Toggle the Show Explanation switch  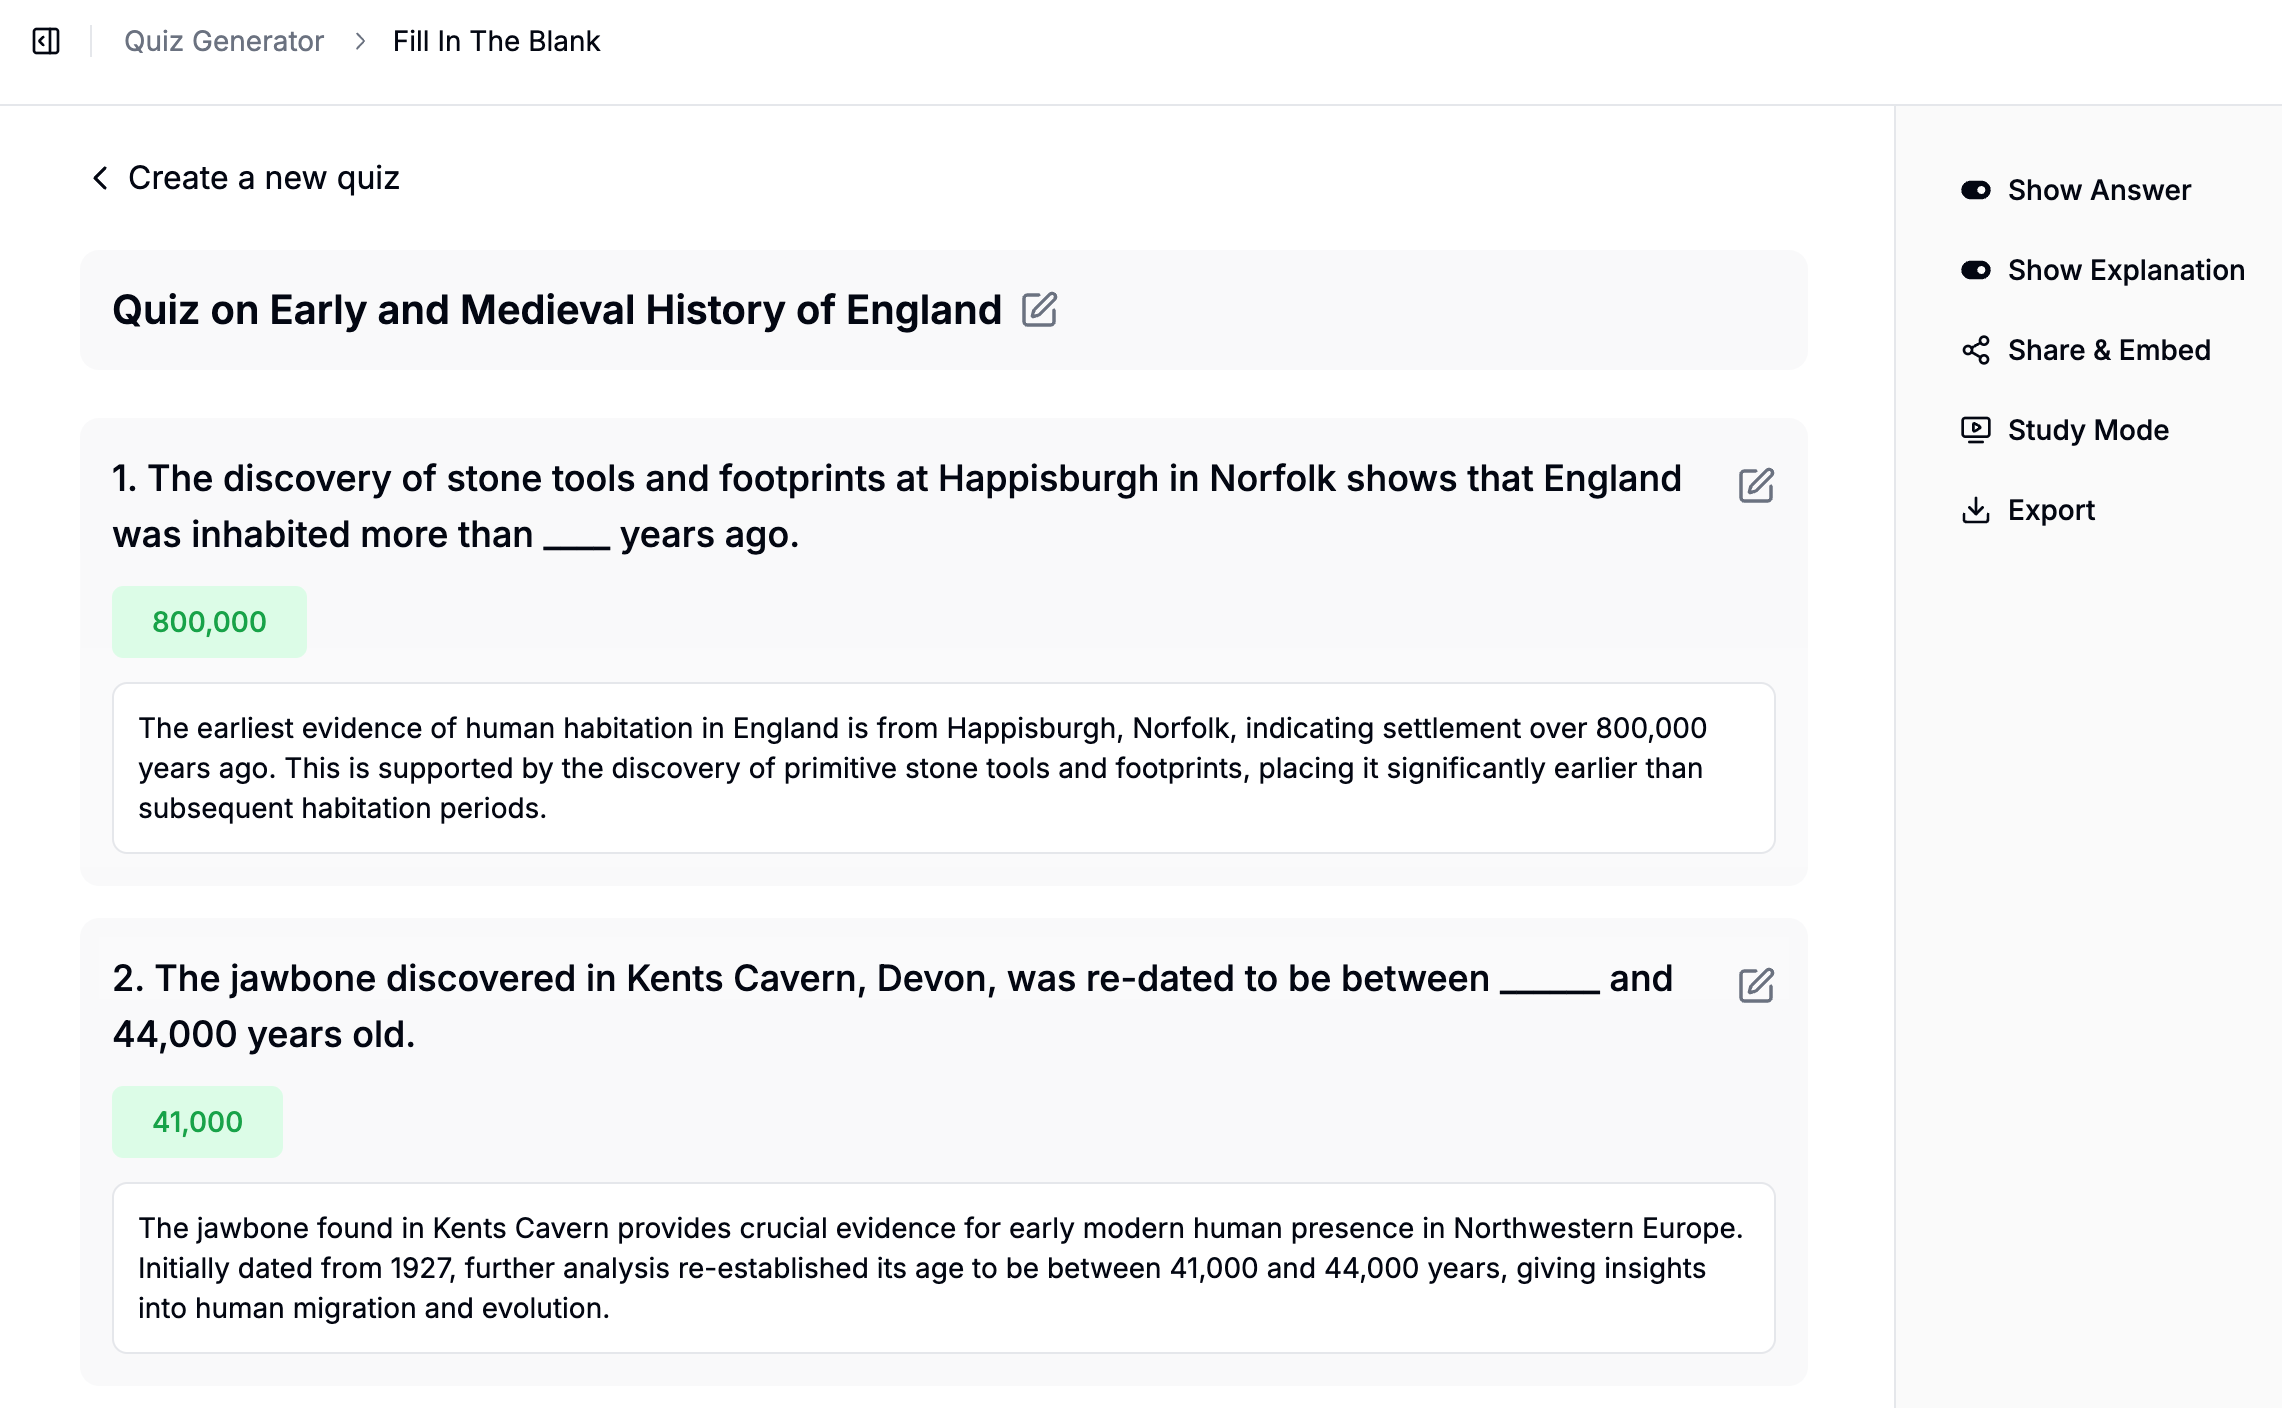point(1975,270)
